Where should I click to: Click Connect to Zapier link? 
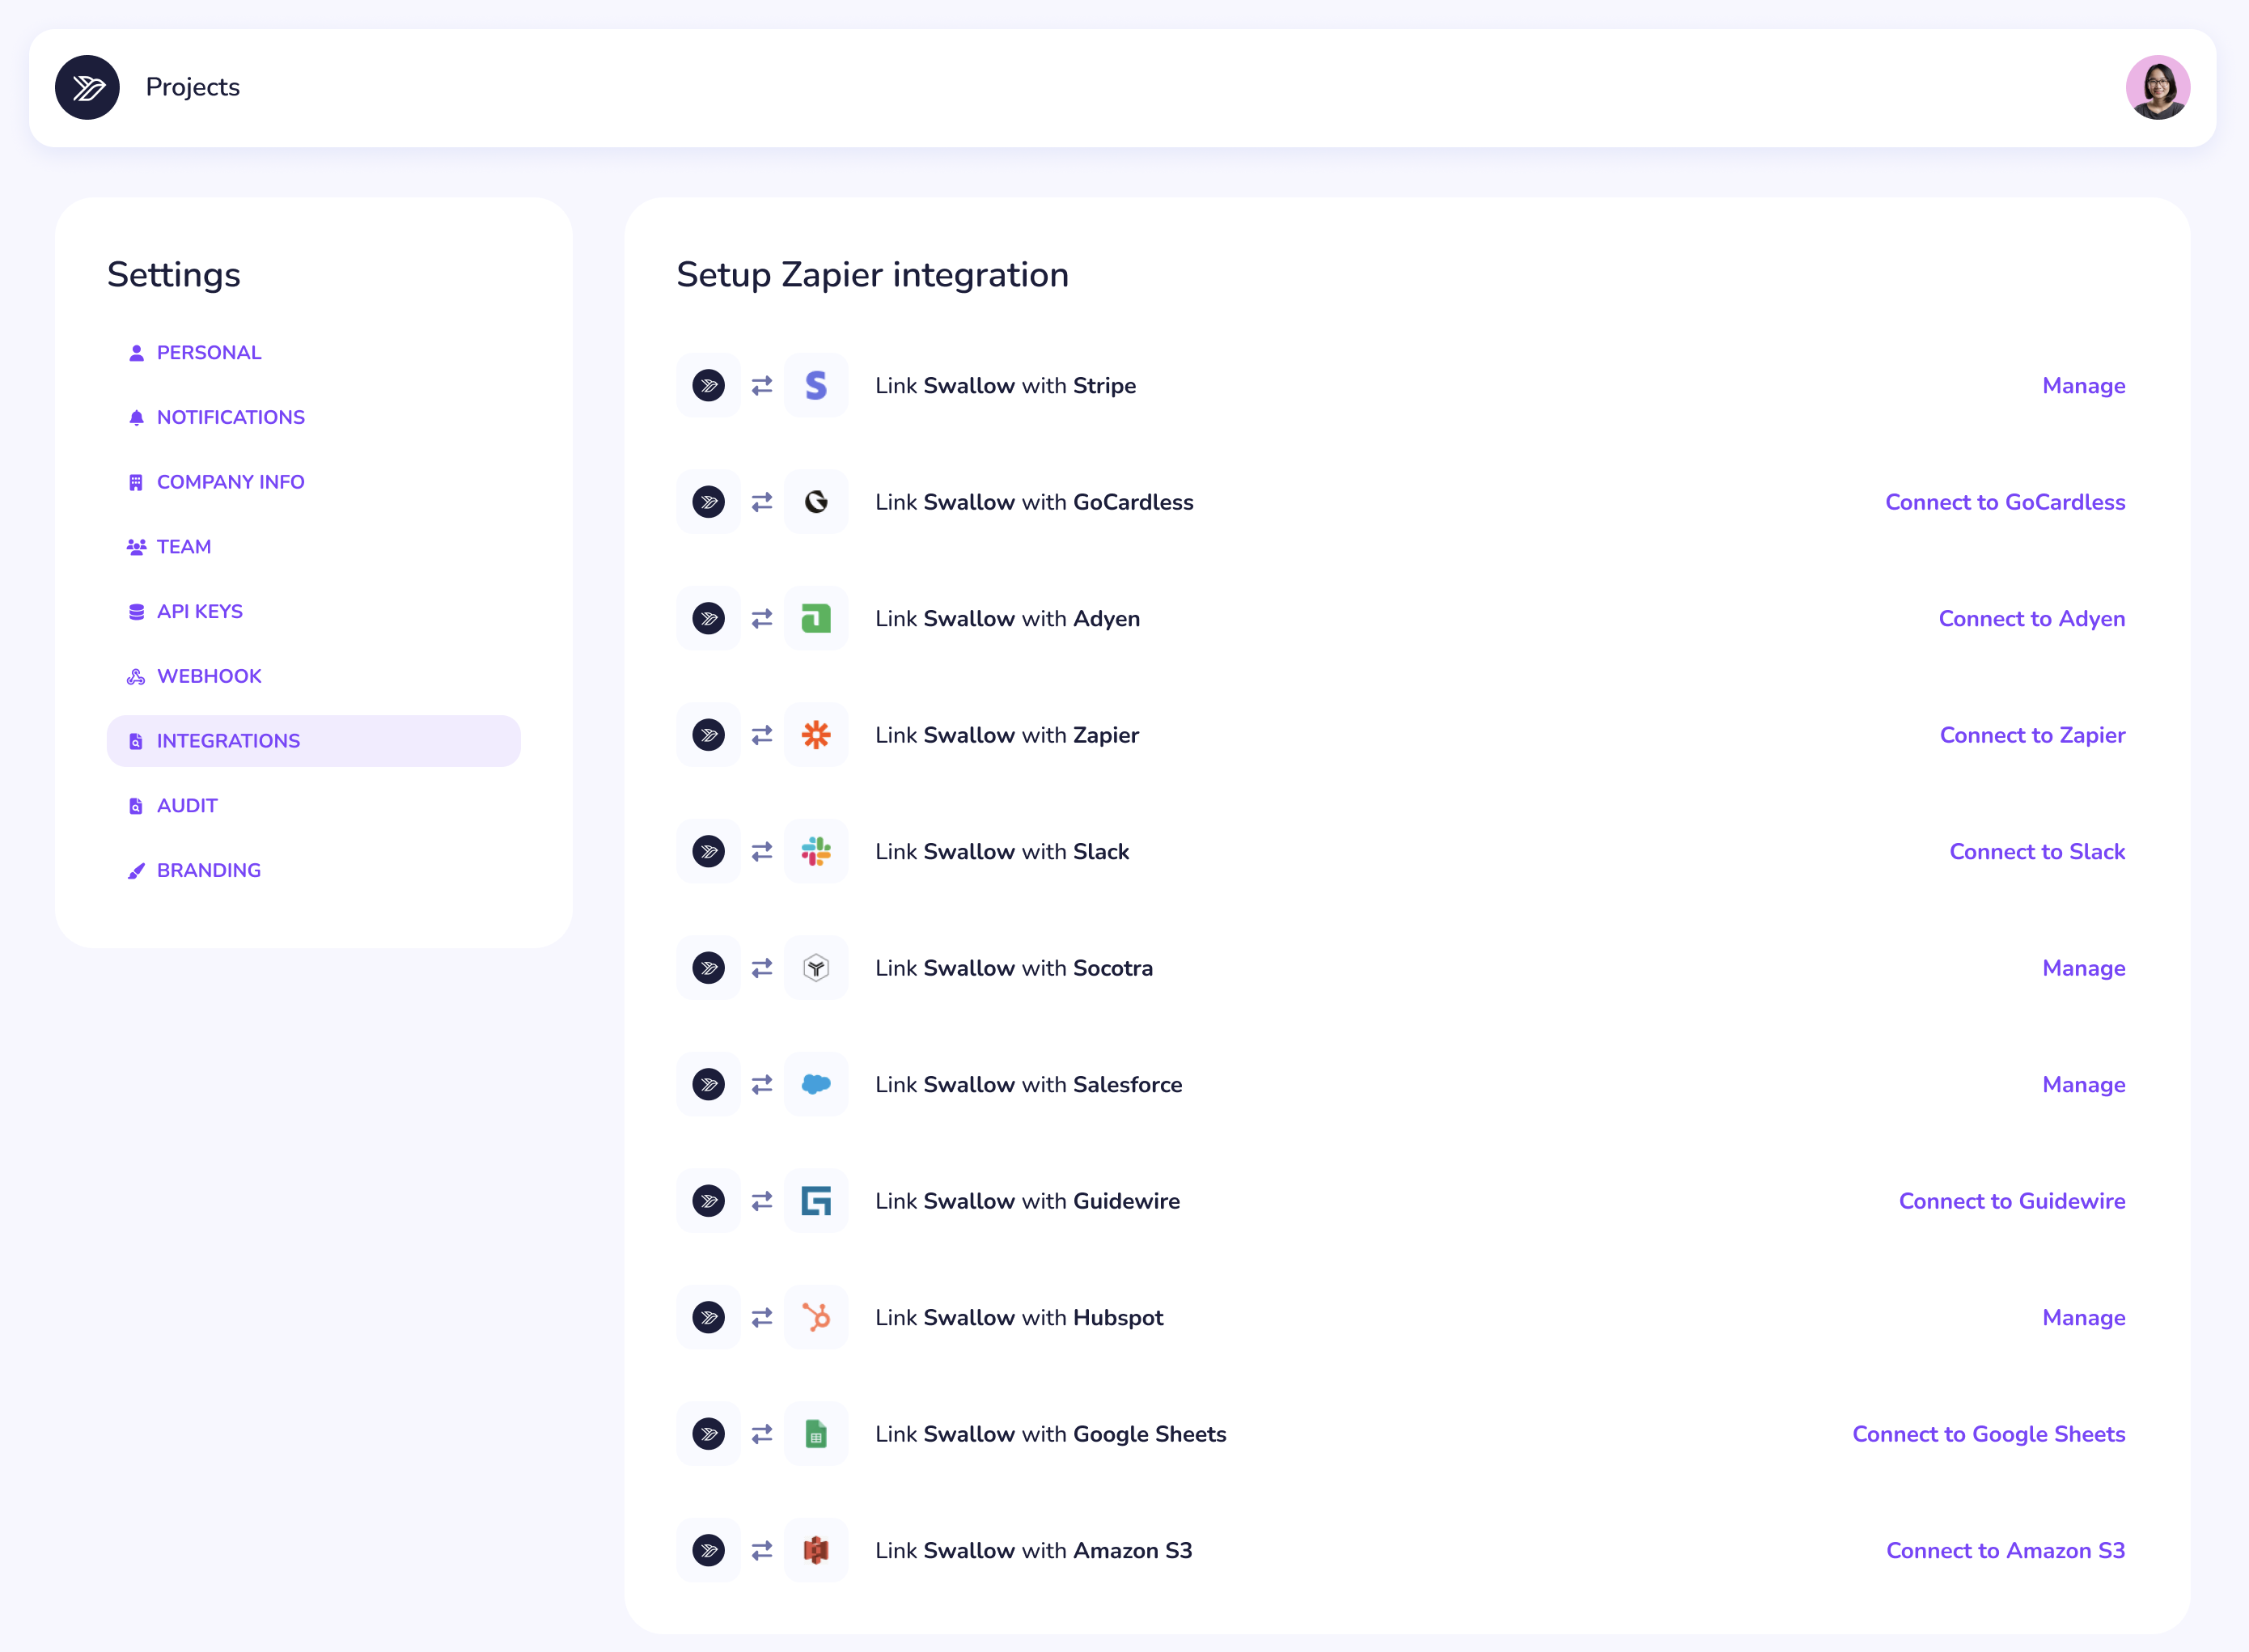2031,735
